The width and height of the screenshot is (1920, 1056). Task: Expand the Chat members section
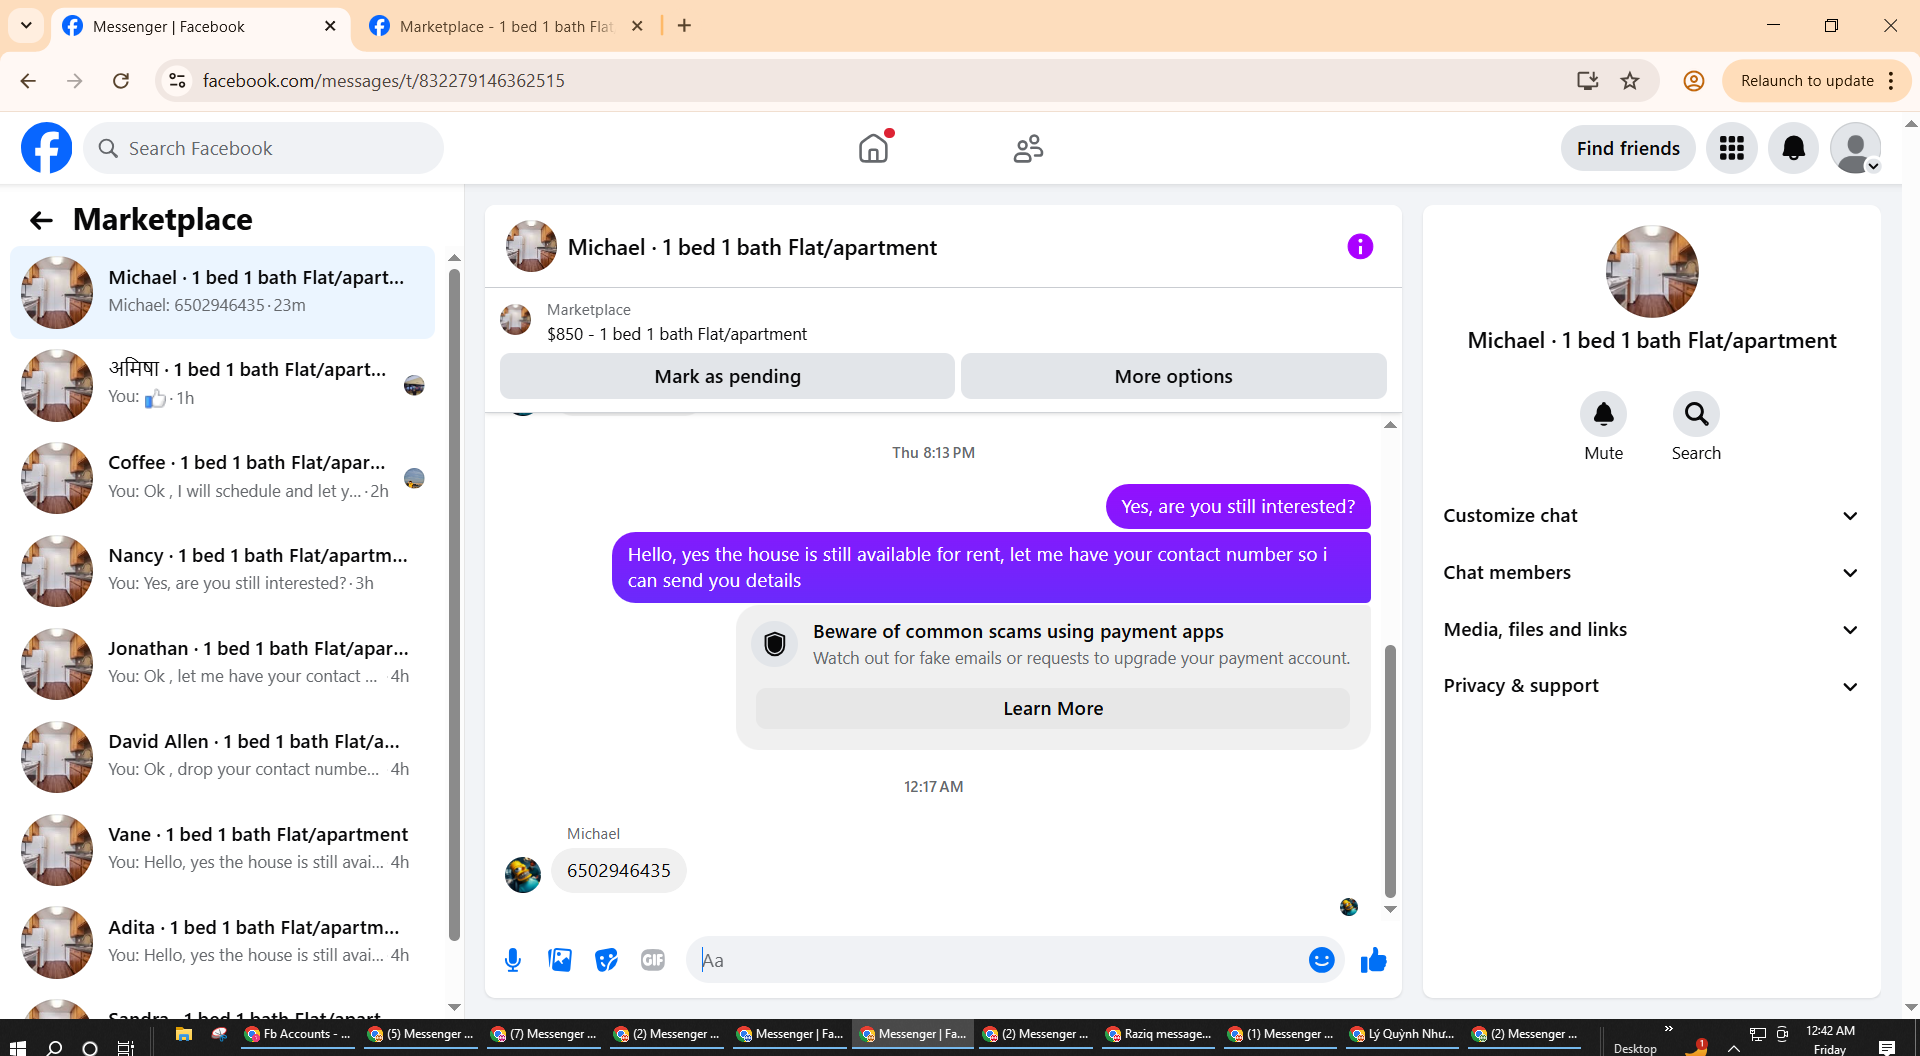coord(1651,573)
